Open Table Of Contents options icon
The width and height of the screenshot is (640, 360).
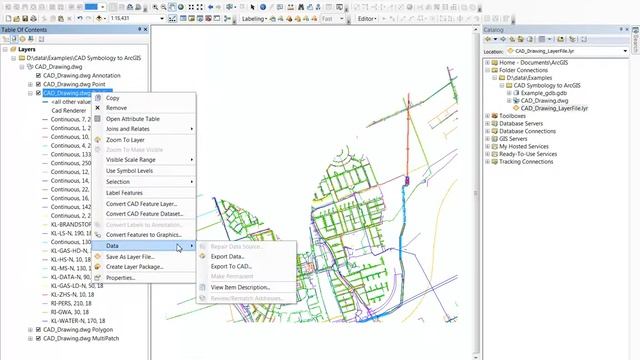coord(41,39)
